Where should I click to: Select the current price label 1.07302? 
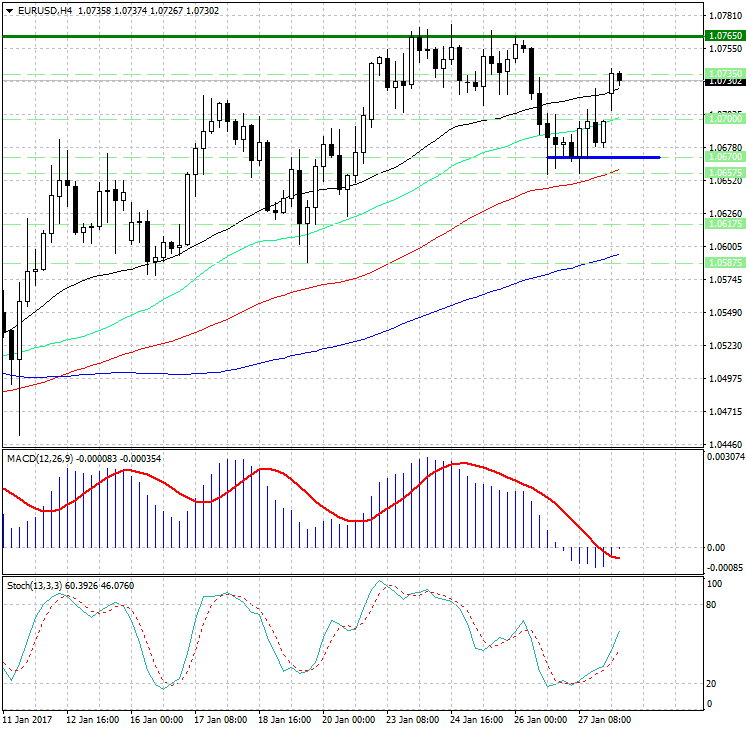point(724,82)
